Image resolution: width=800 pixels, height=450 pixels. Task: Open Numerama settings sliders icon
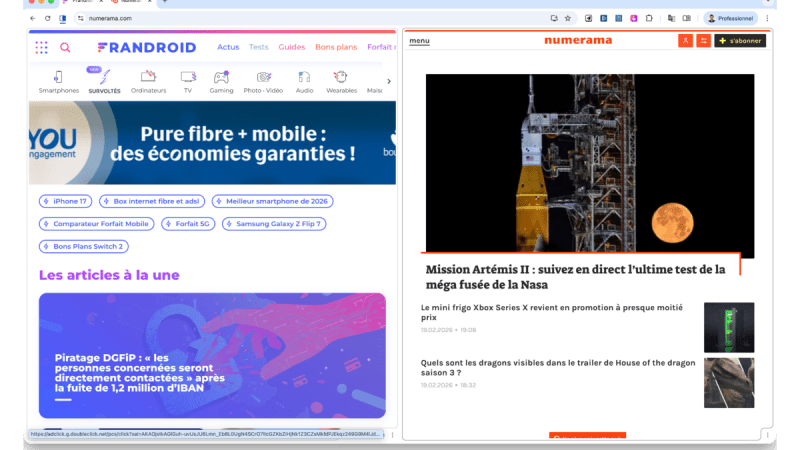click(704, 41)
